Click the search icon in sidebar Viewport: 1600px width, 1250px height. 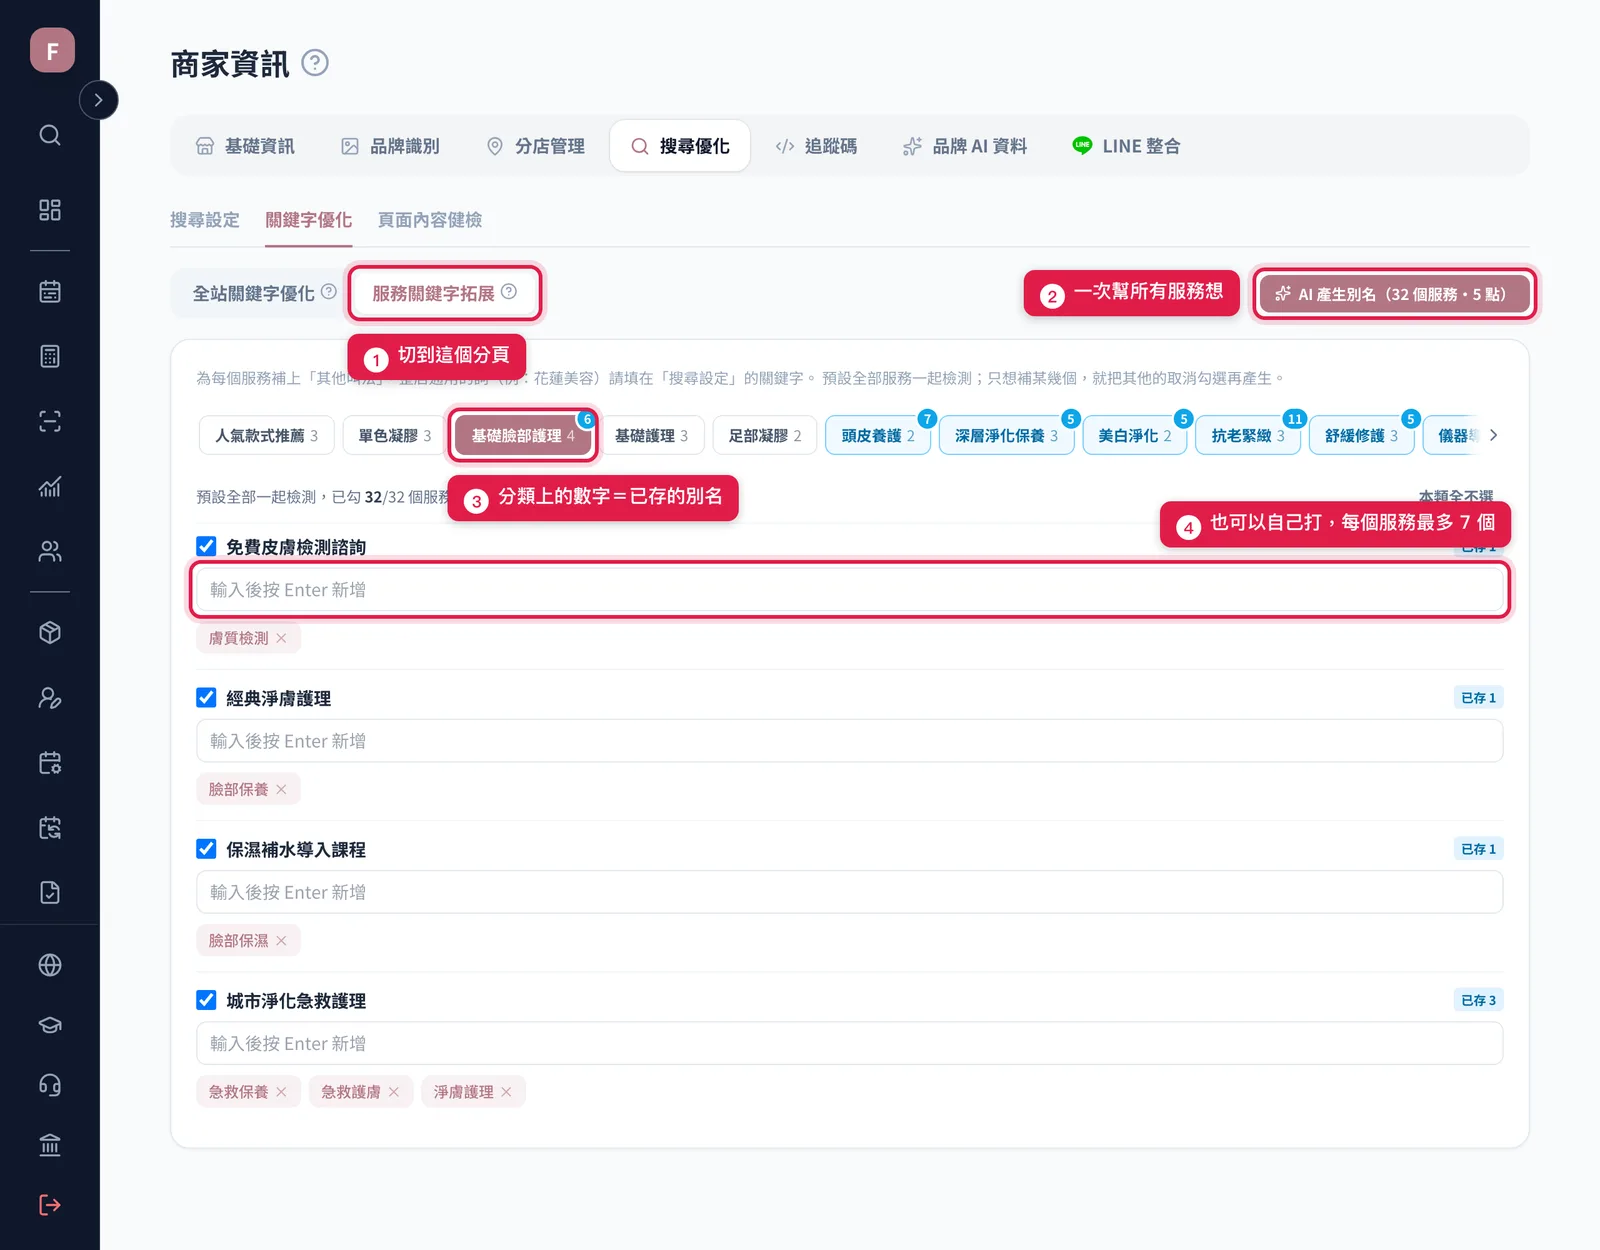pyautogui.click(x=50, y=135)
